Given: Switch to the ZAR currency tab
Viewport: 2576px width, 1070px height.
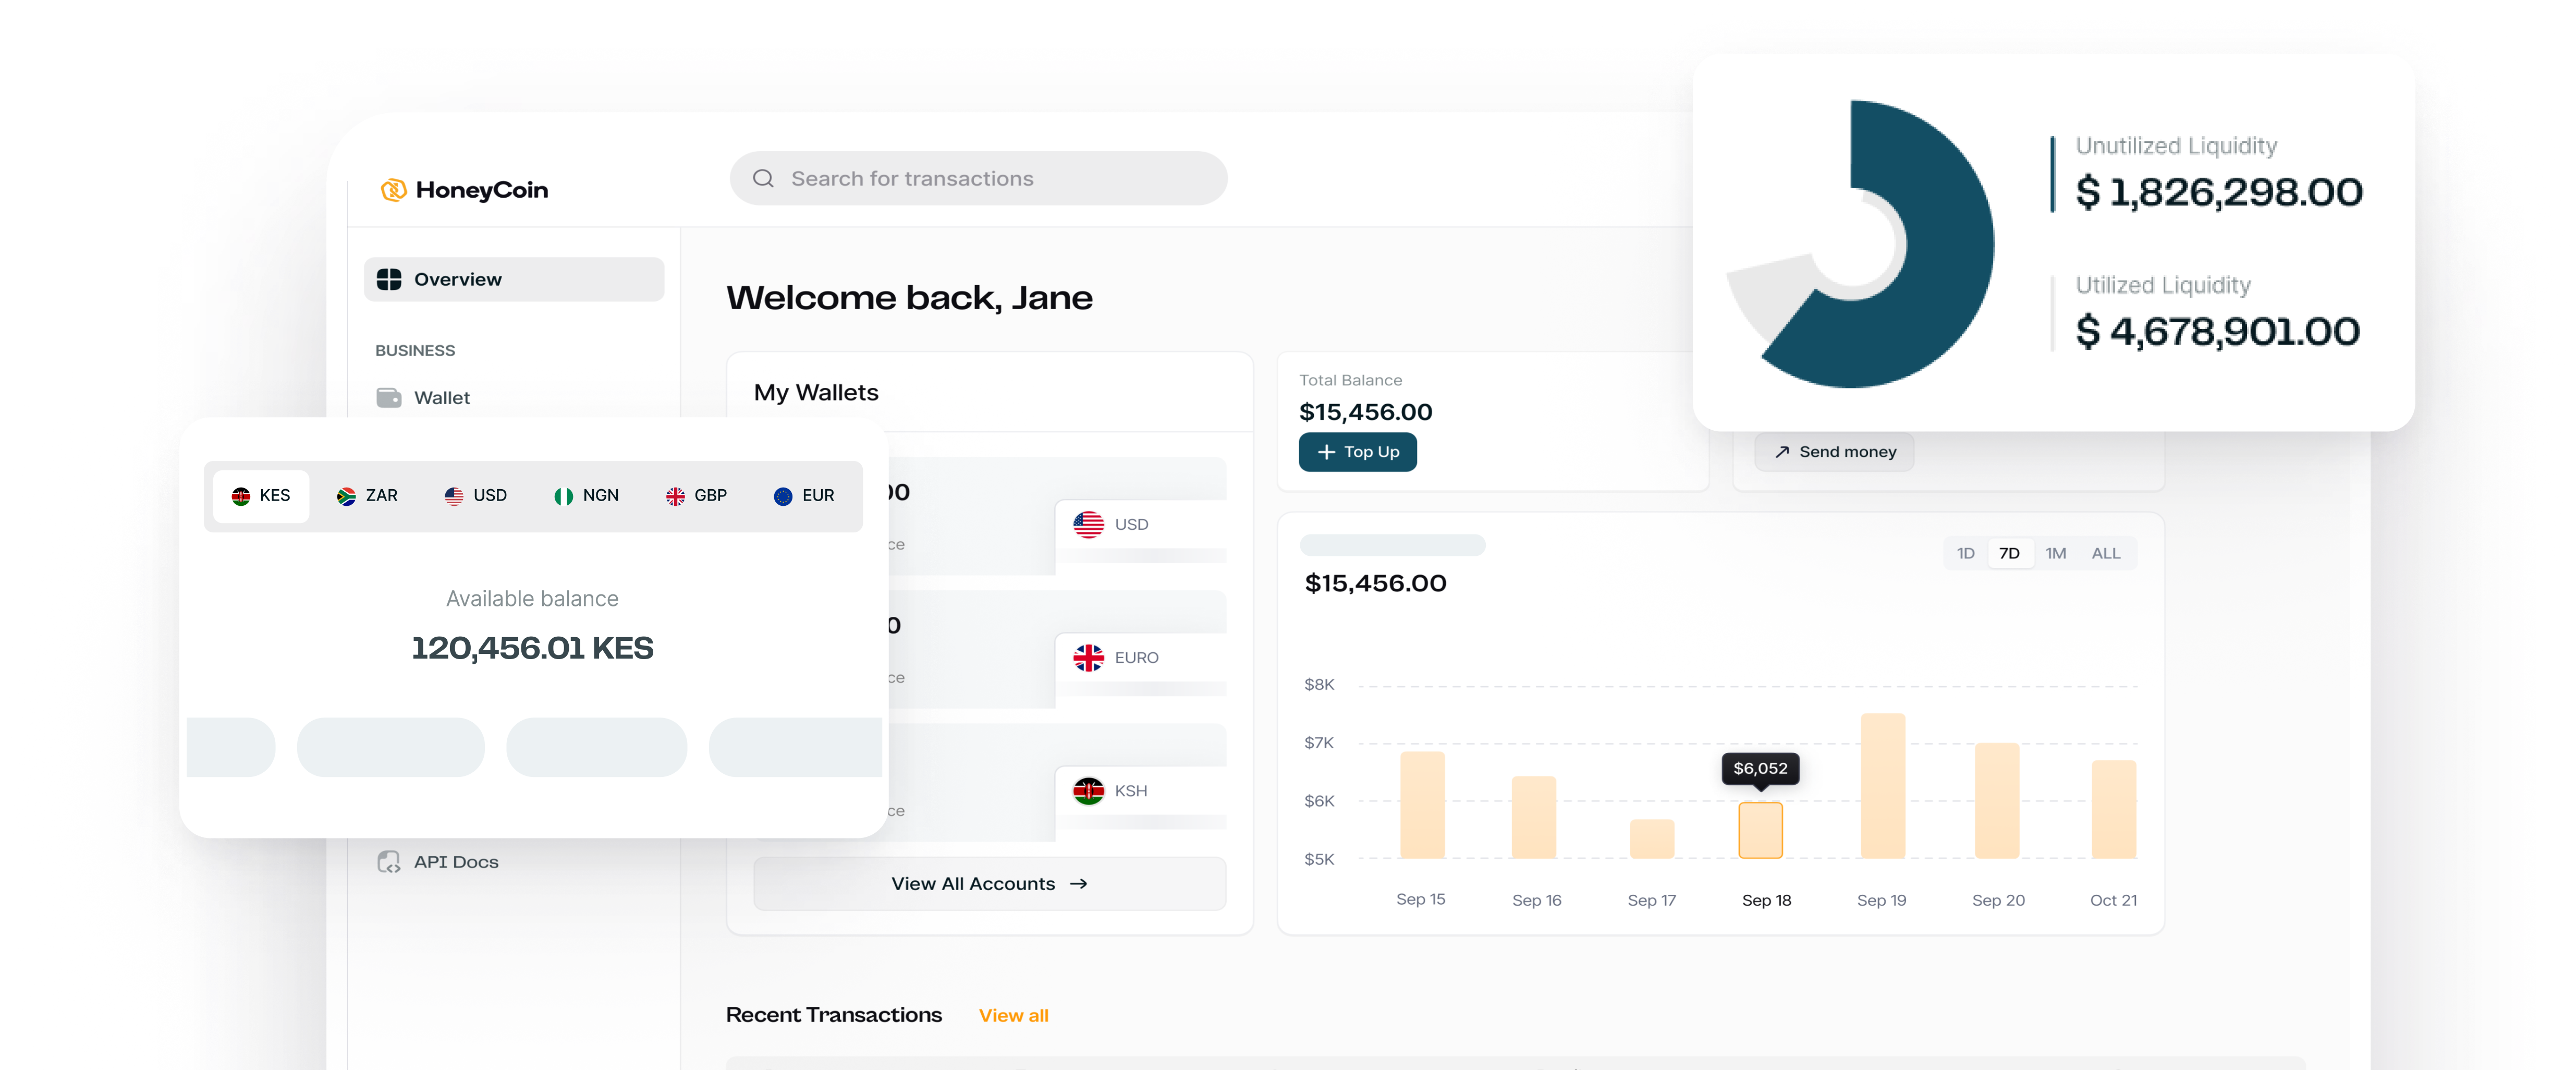Looking at the screenshot, I should click(x=368, y=496).
